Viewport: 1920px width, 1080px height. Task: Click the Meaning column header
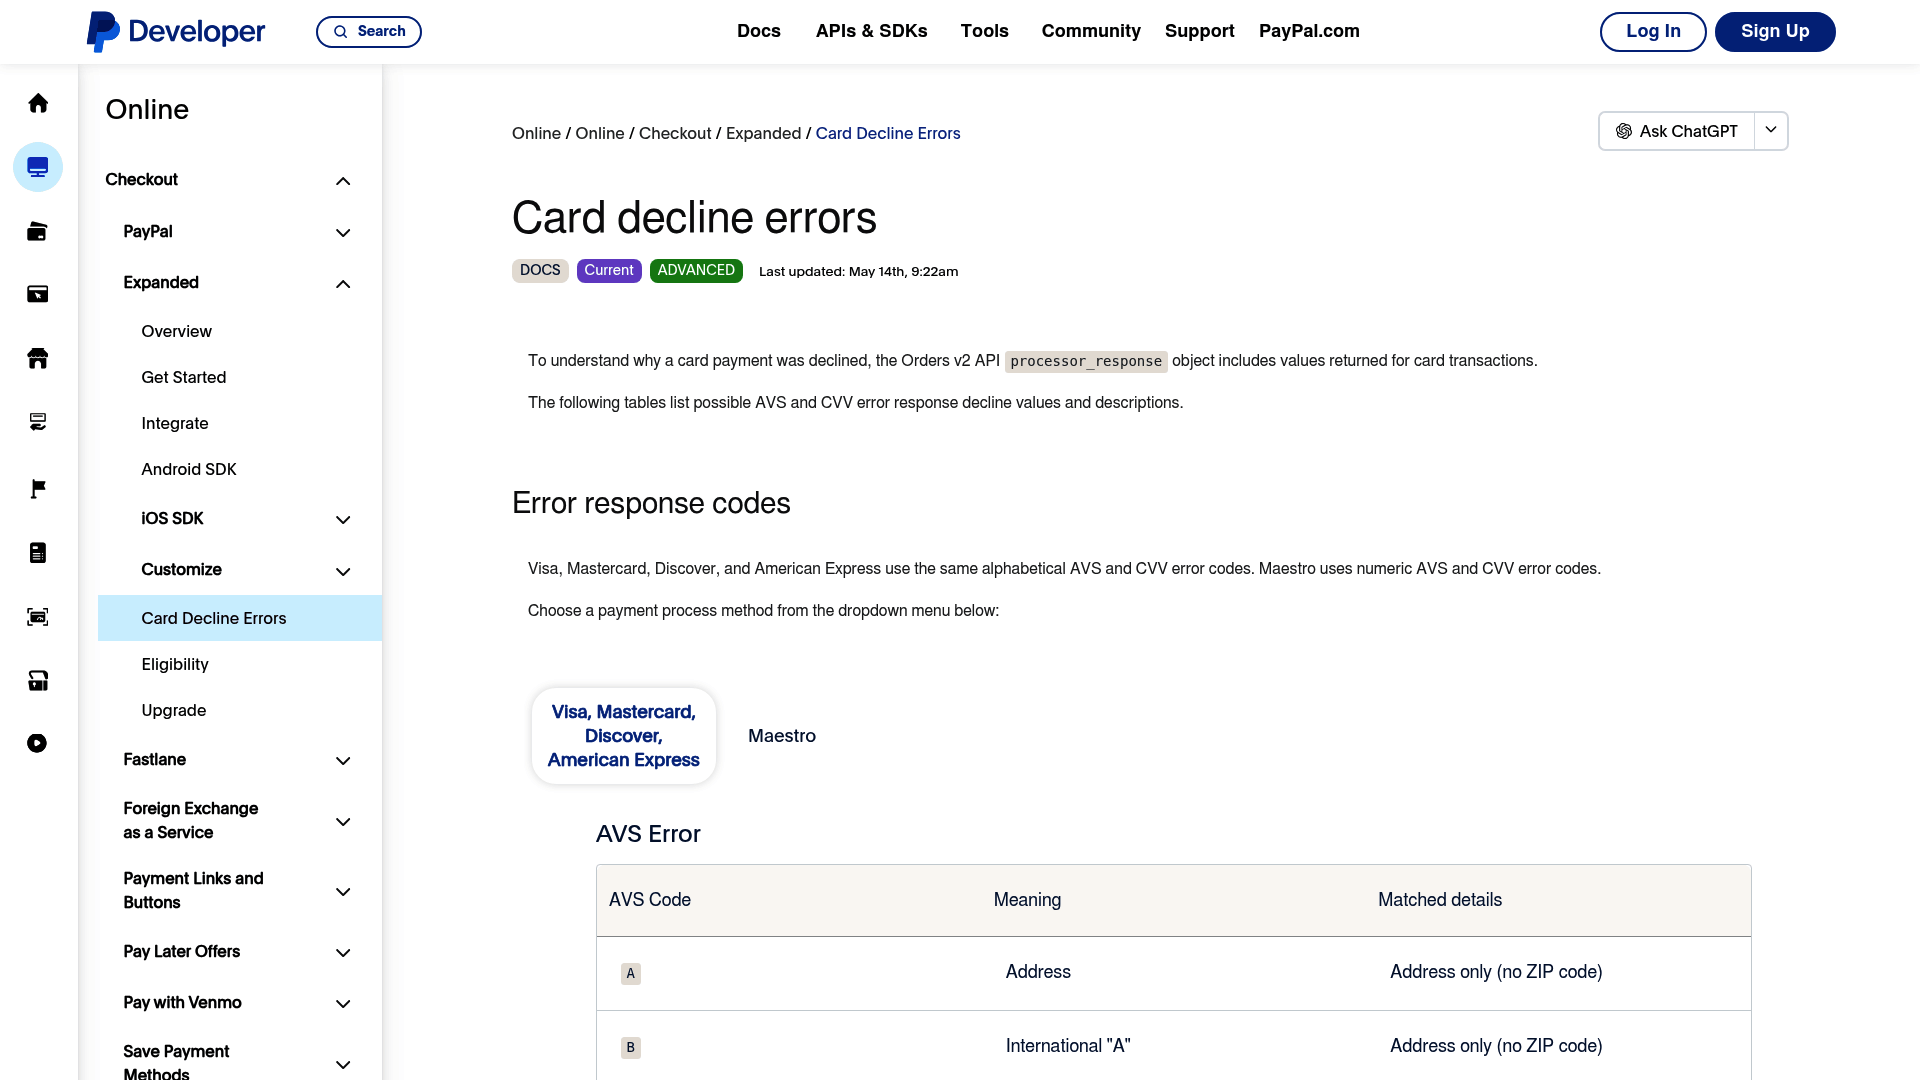(x=1027, y=900)
